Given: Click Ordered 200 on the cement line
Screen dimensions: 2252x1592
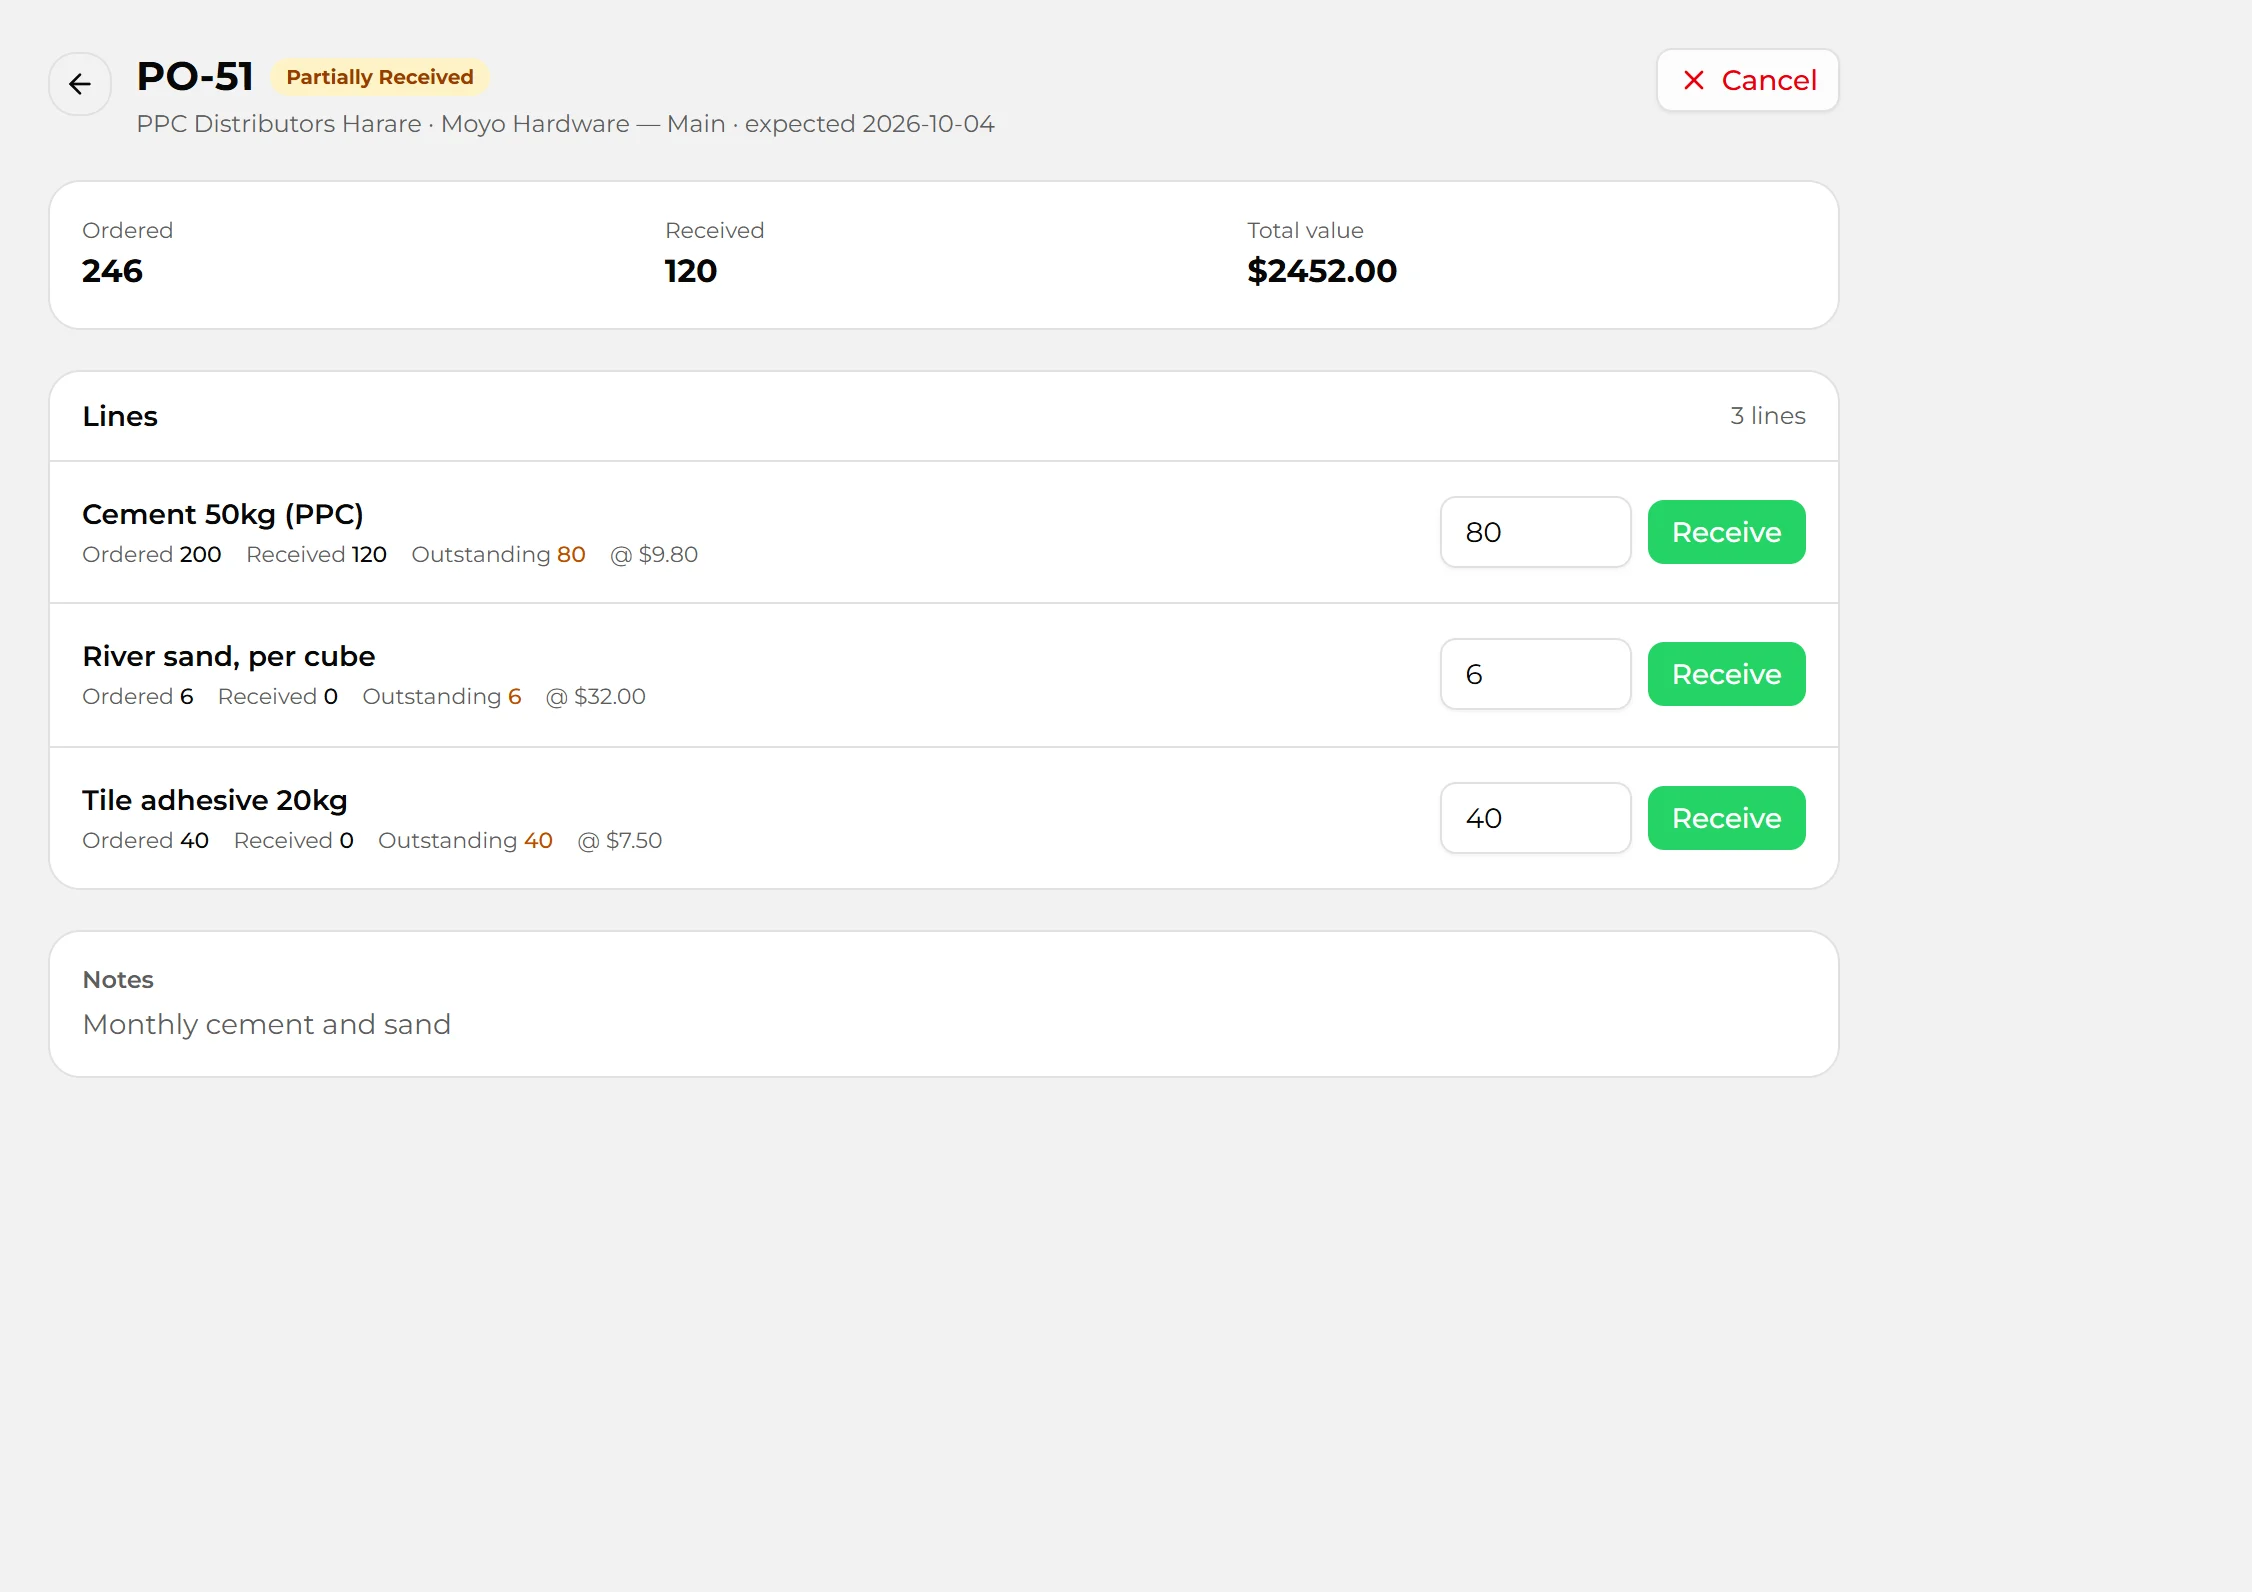Looking at the screenshot, I should [152, 554].
